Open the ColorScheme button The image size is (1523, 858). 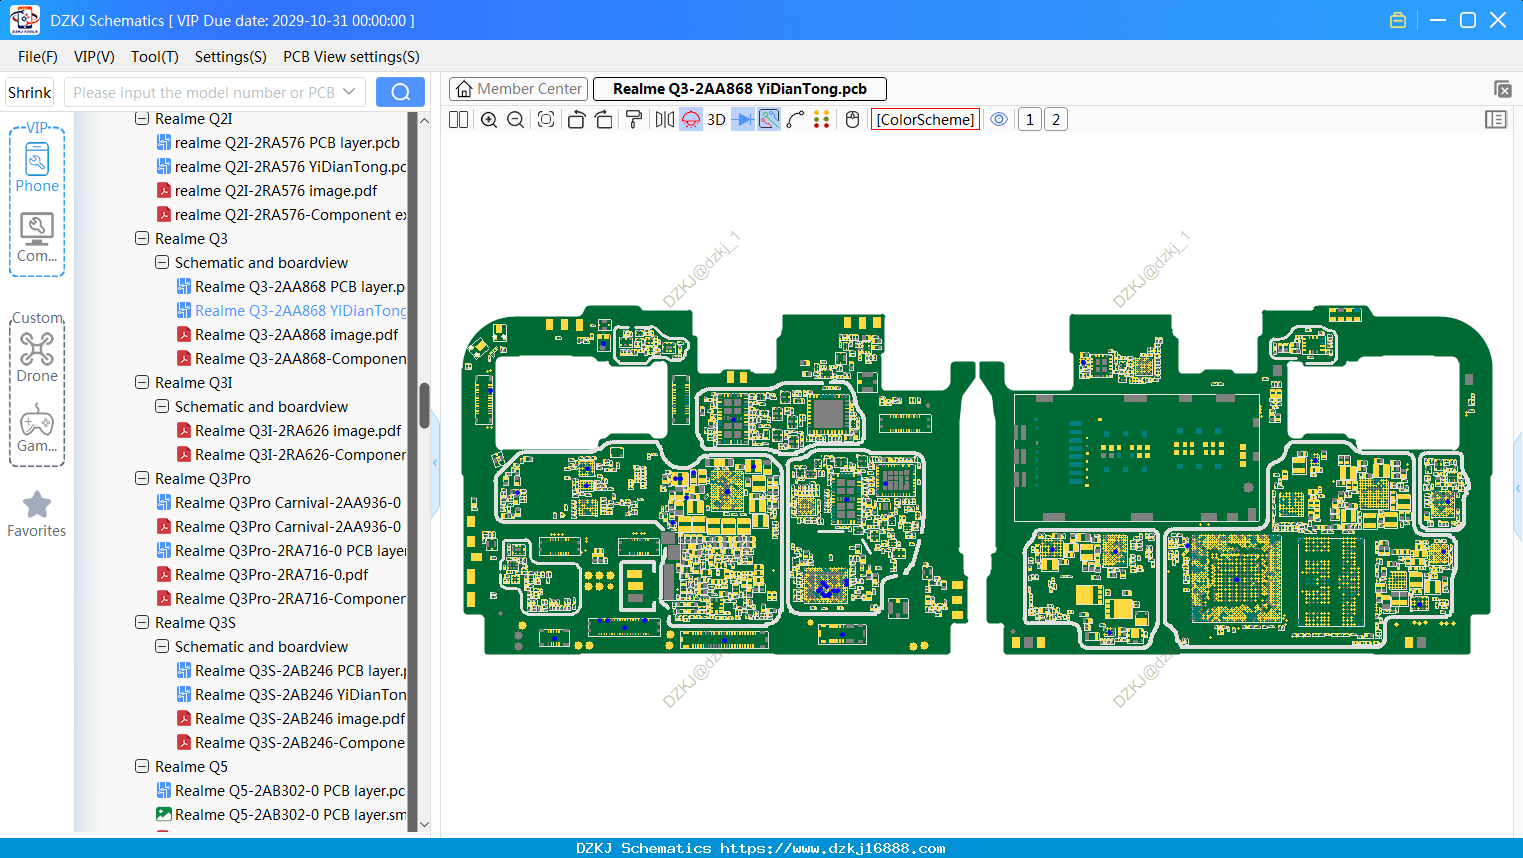925,120
